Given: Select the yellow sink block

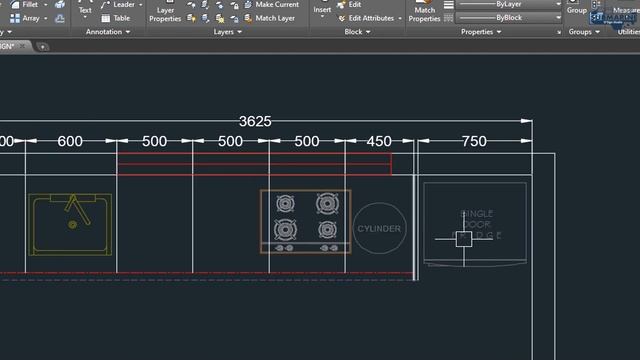Looking at the screenshot, I should point(70,224).
